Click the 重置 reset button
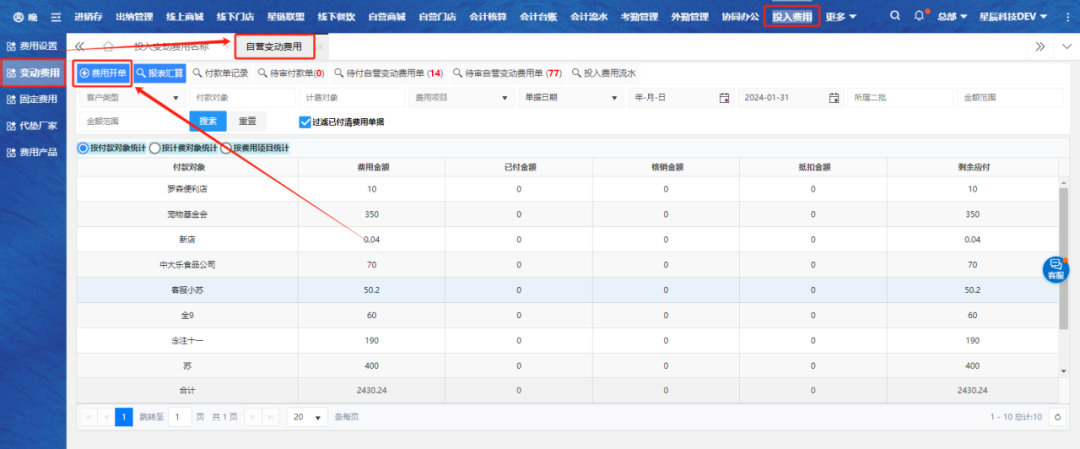 247,121
